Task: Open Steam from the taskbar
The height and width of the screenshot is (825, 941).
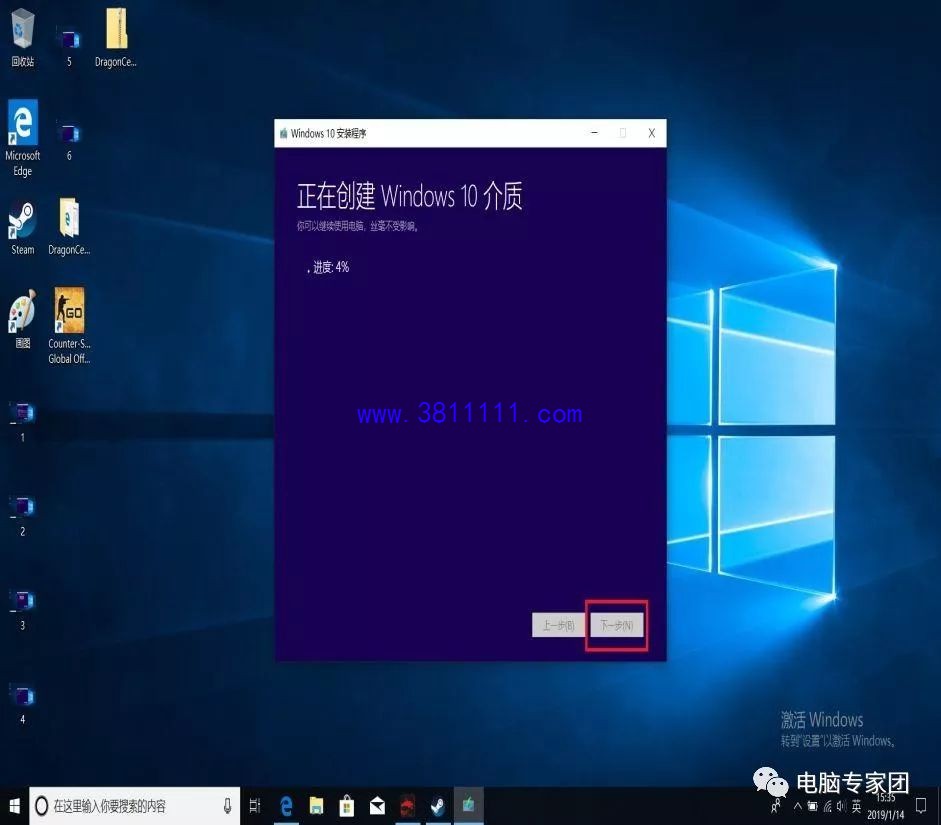Action: click(x=438, y=806)
